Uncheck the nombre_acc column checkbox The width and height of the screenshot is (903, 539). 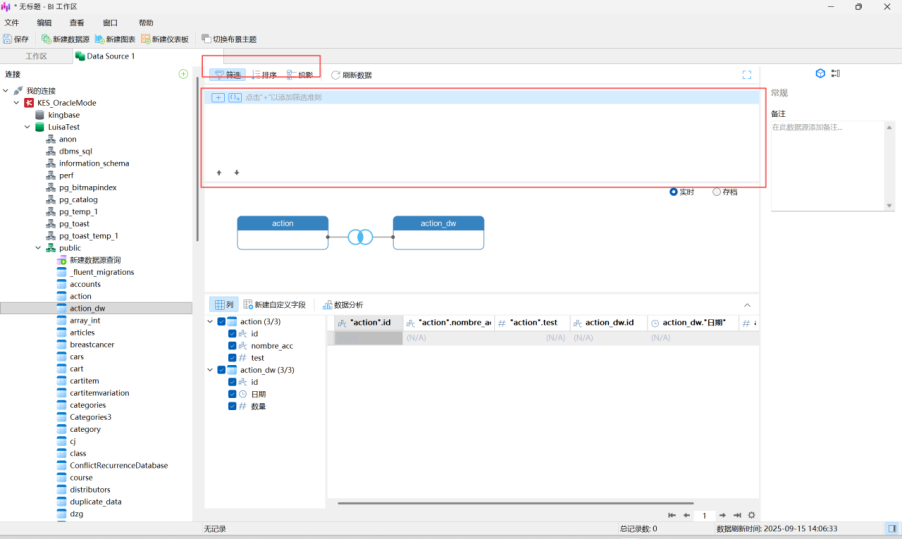coord(232,345)
